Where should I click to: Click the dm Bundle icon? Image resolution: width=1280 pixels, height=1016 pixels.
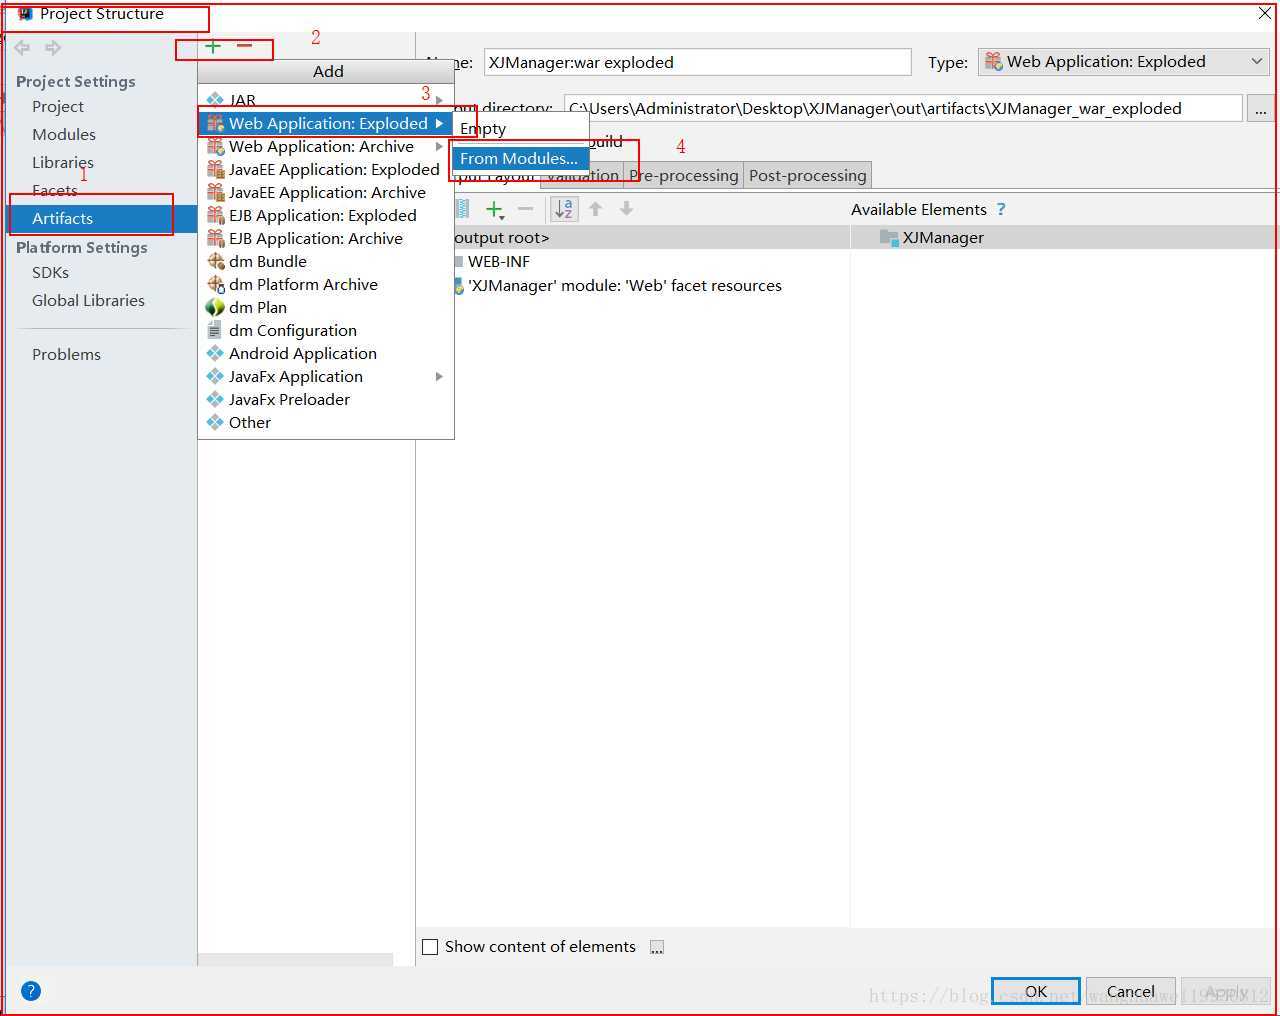pyautogui.click(x=215, y=261)
